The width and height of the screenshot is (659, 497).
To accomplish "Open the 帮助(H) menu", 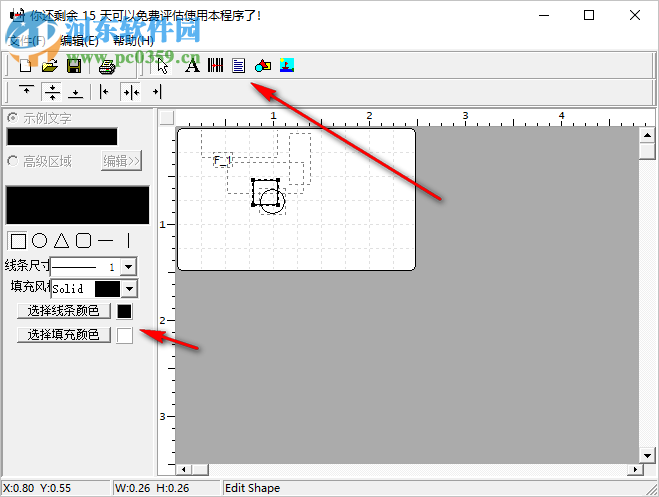I will (x=133, y=41).
